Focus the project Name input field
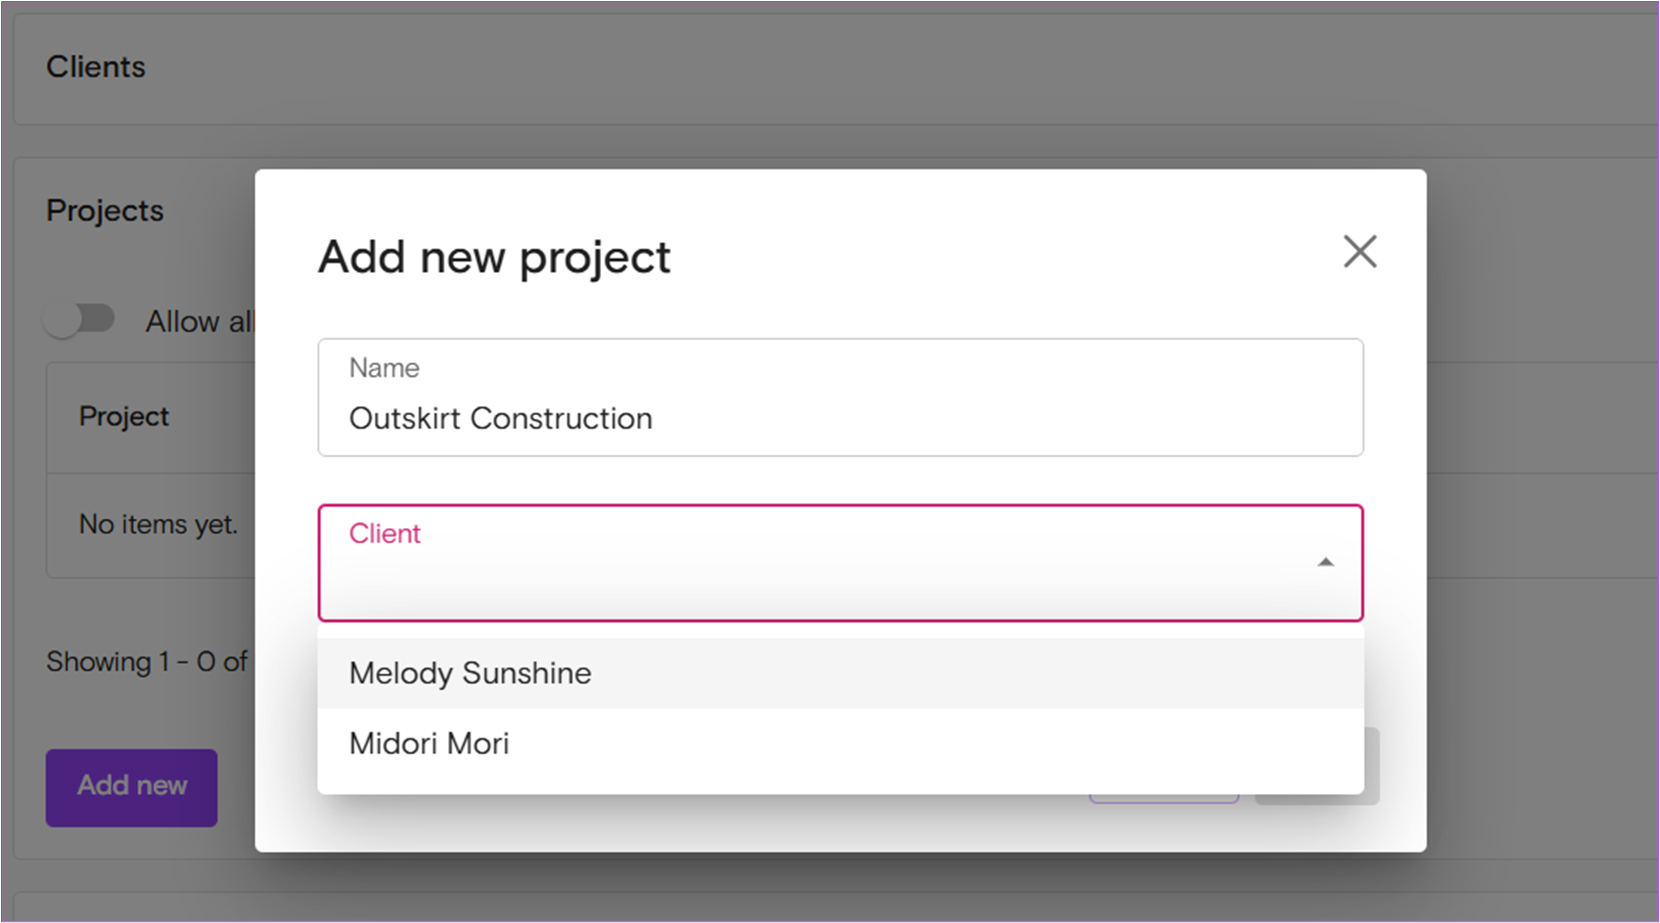Image resolution: width=1660 pixels, height=923 pixels. pyautogui.click(x=840, y=397)
